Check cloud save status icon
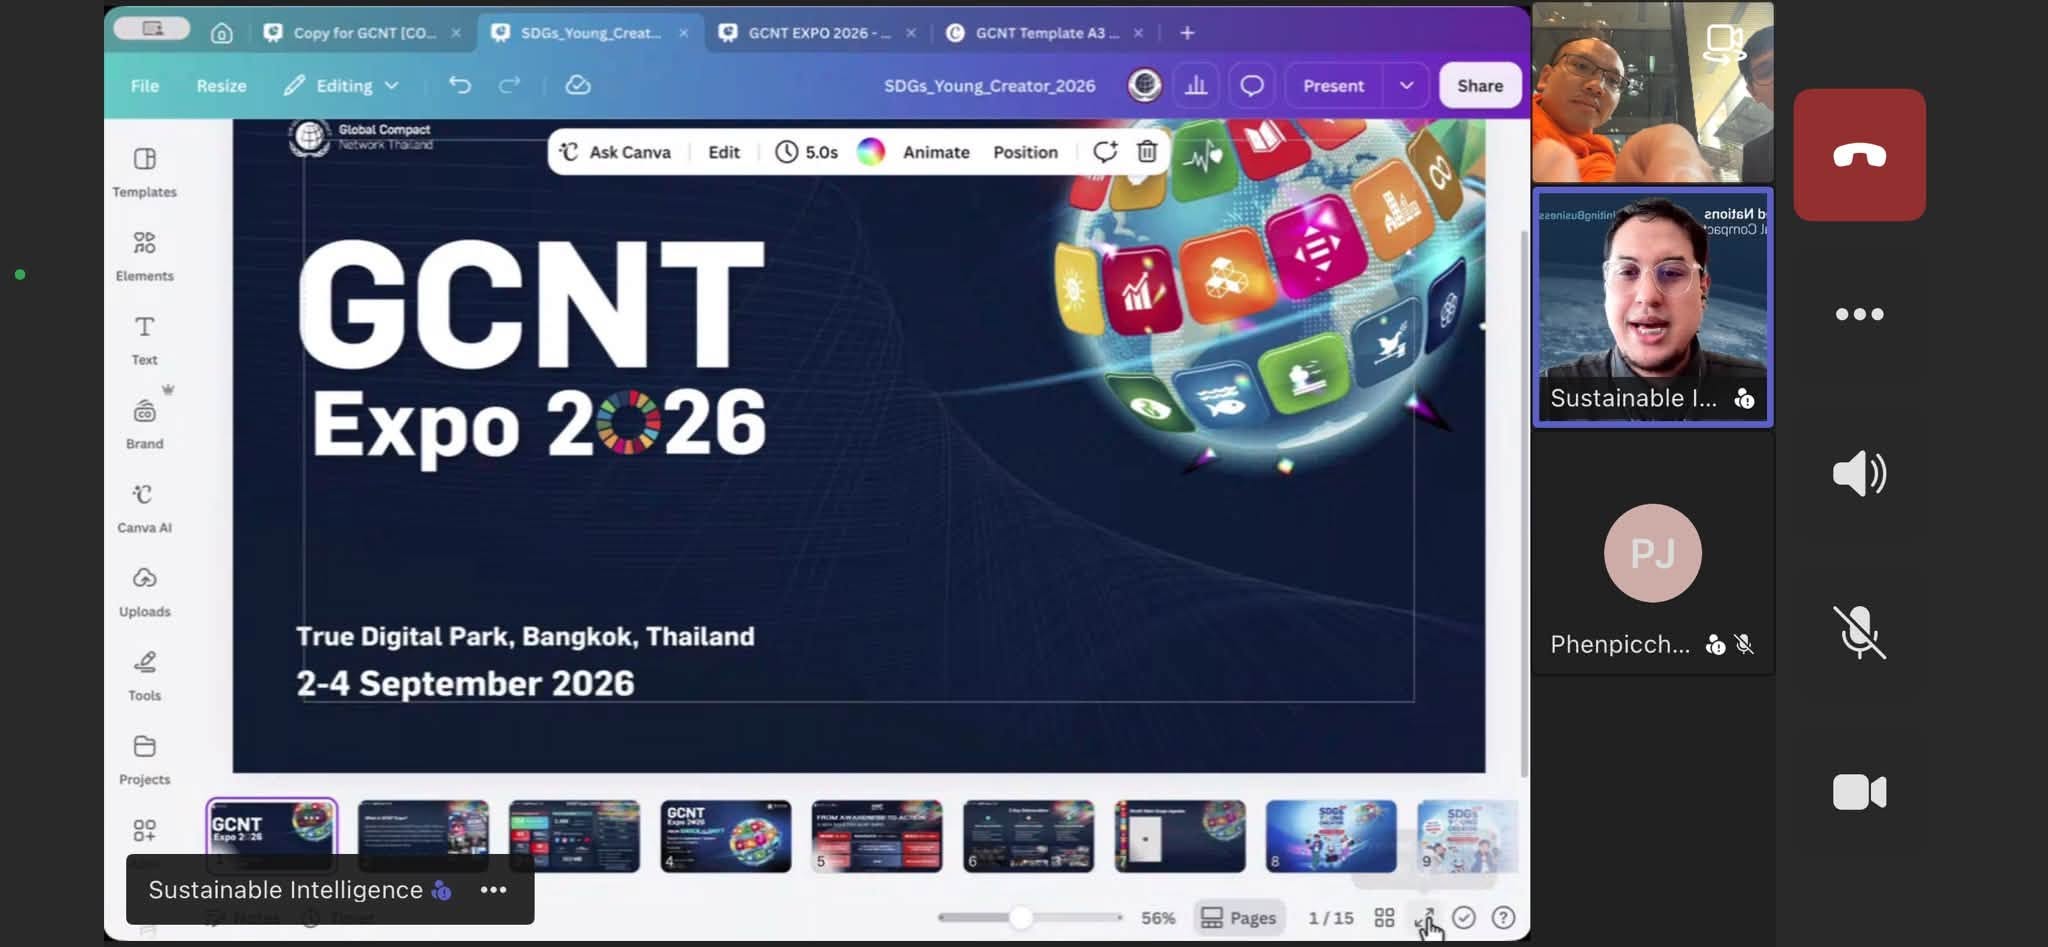This screenshot has height=947, width=2048. (x=578, y=85)
